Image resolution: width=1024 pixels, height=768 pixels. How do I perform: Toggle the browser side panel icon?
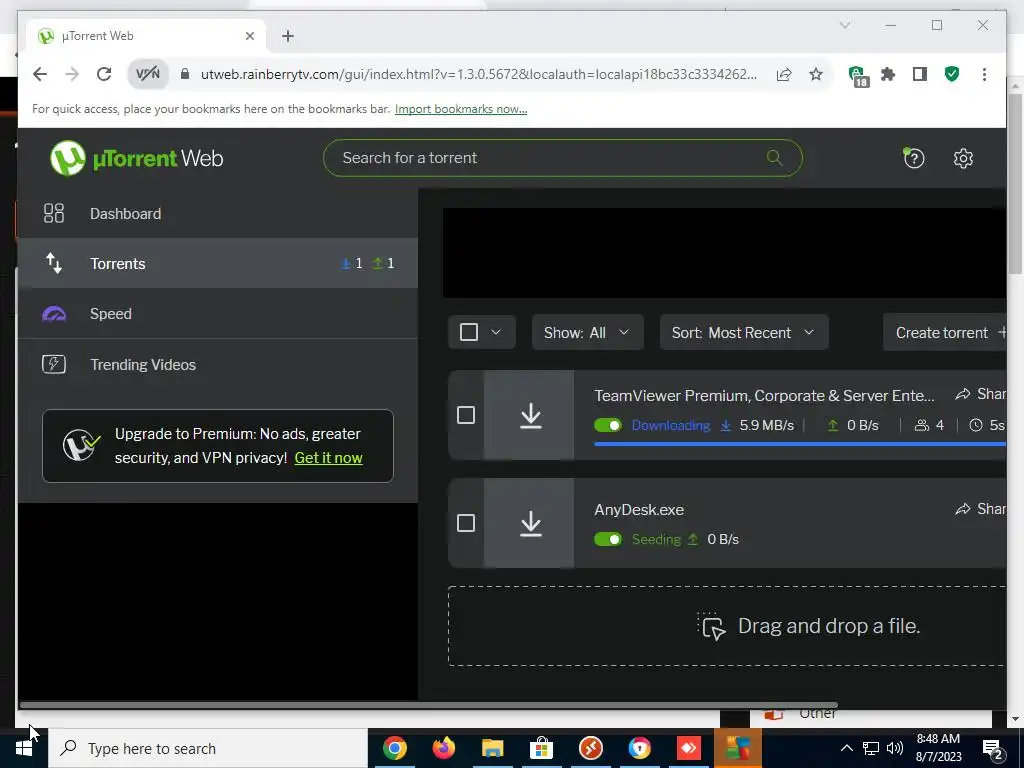920,74
